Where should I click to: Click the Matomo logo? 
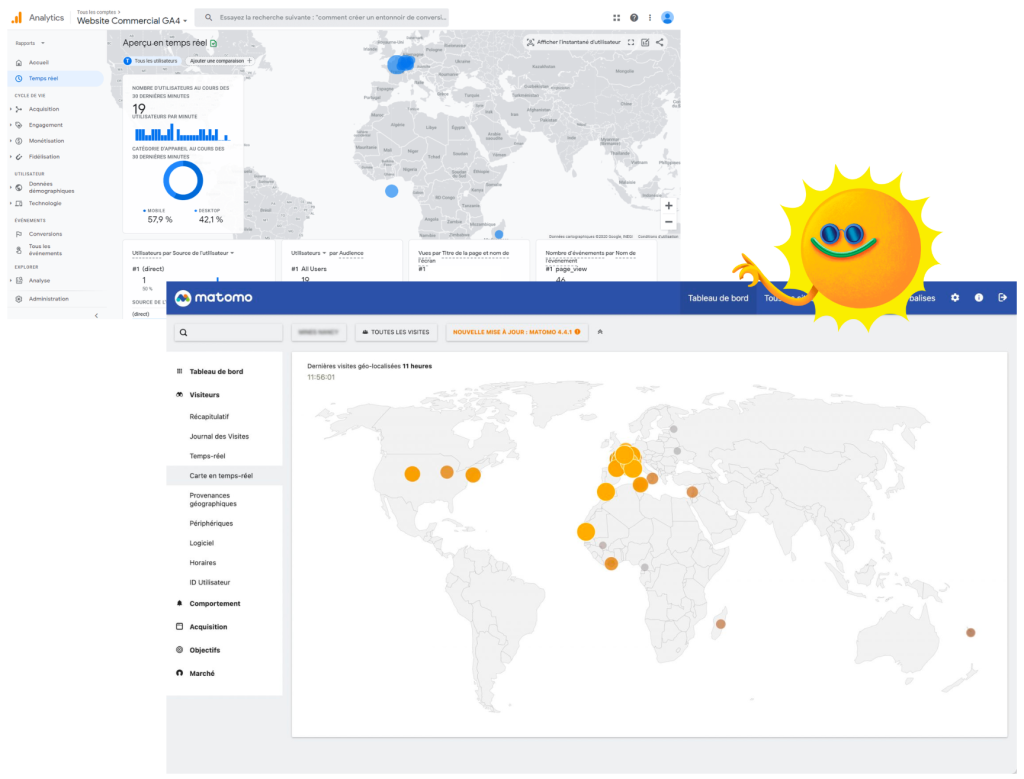pyautogui.click(x=214, y=298)
